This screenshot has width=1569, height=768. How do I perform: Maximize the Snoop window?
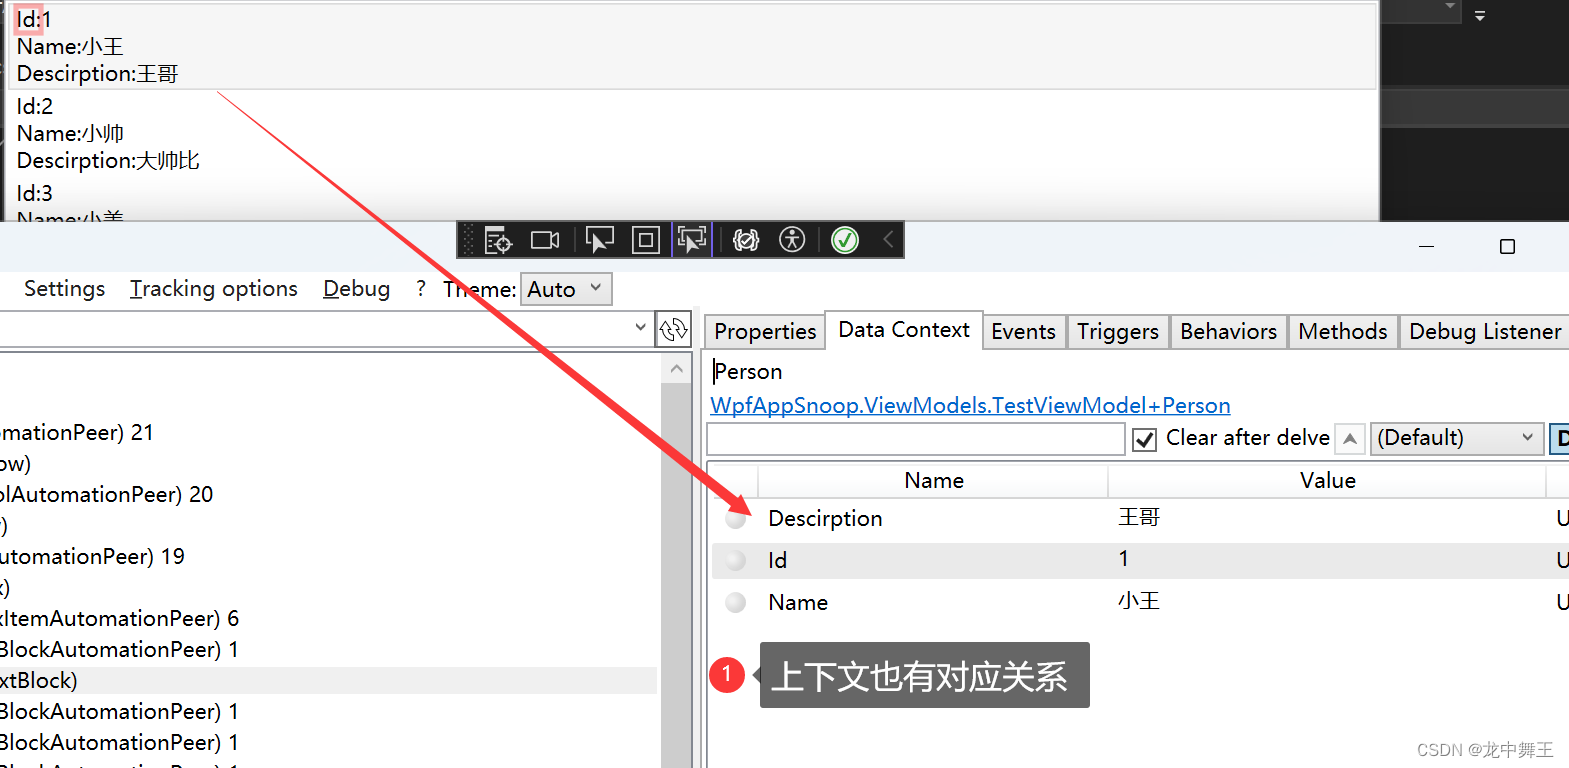pos(1508,246)
